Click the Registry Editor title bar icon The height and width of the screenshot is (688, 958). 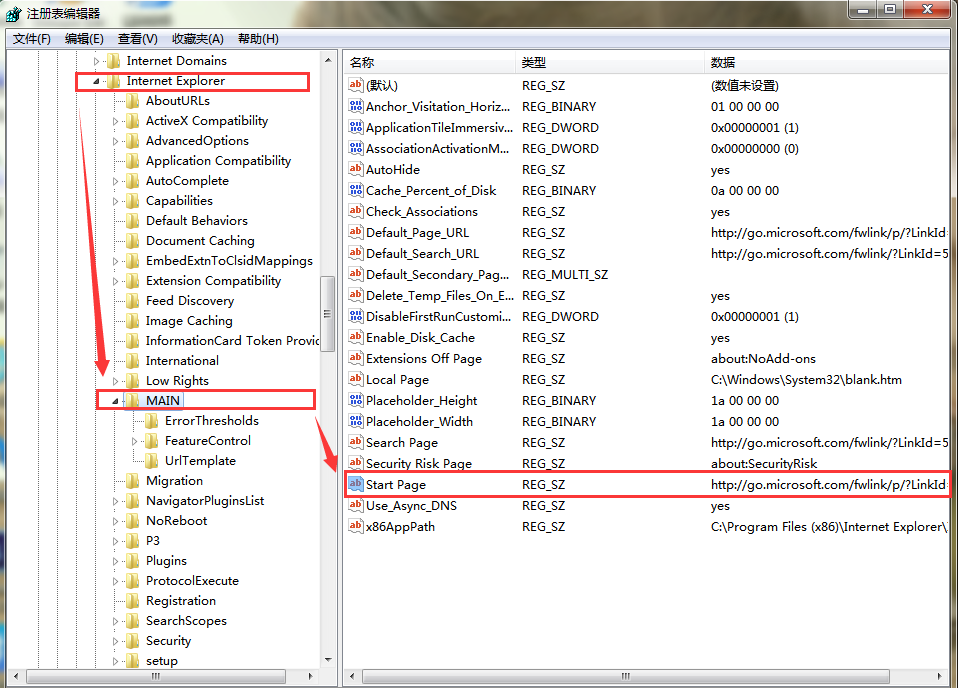[13, 13]
